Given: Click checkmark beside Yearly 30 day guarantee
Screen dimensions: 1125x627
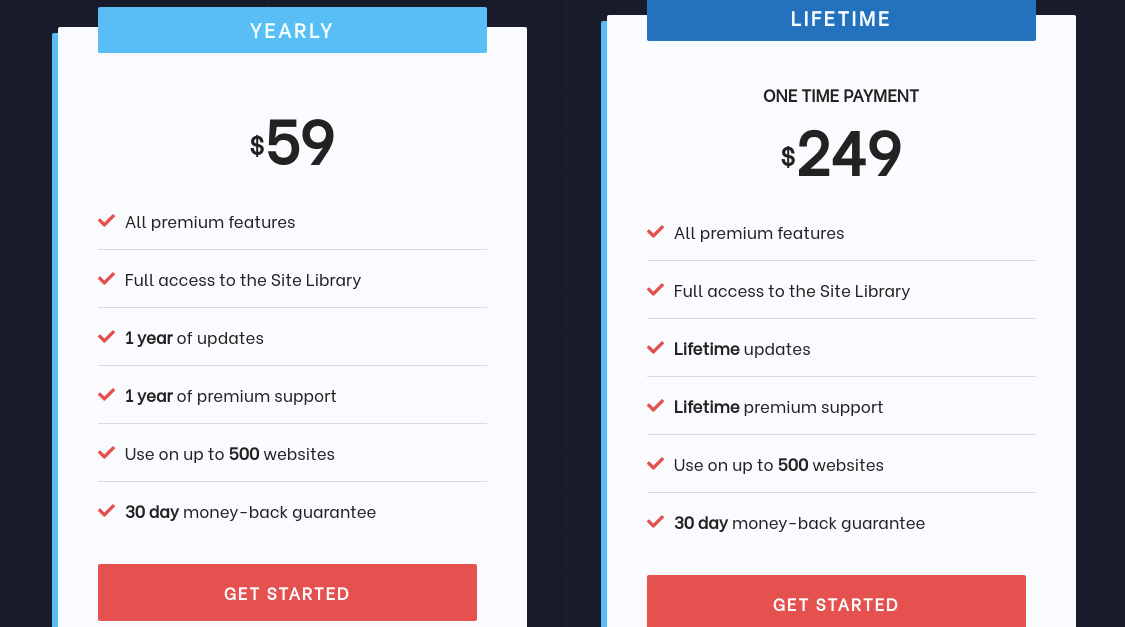Looking at the screenshot, I should [107, 512].
